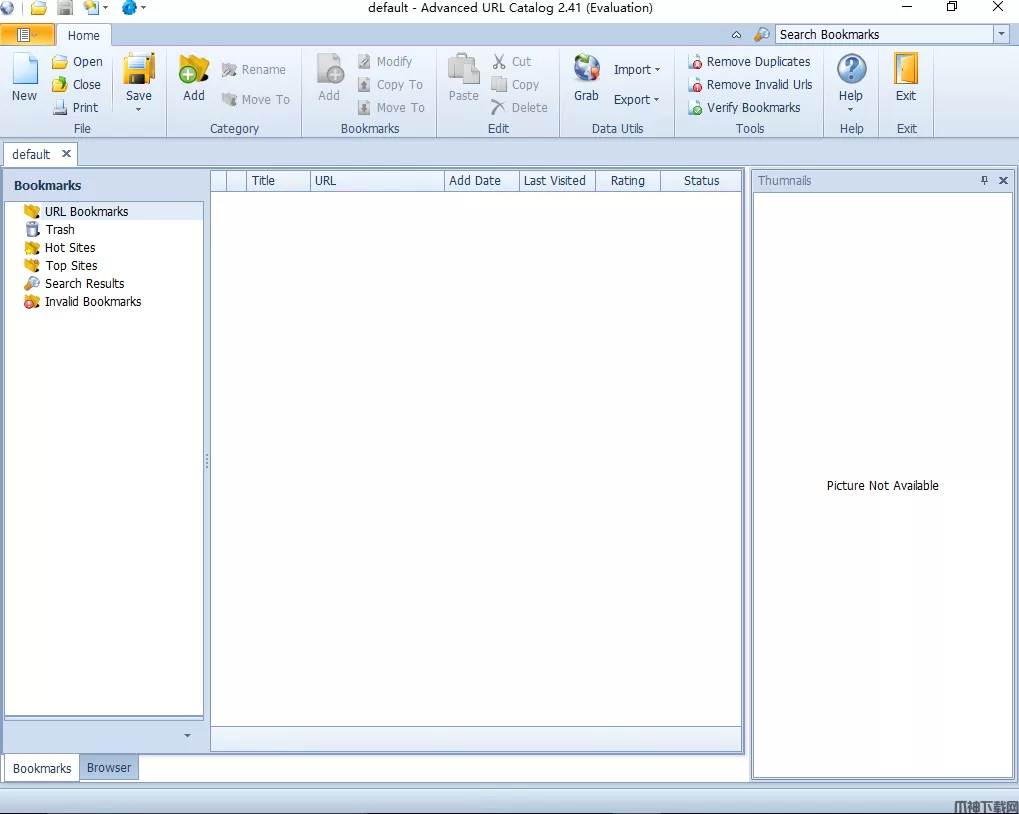
Task: Sort by the Title column header
Action: coord(278,181)
